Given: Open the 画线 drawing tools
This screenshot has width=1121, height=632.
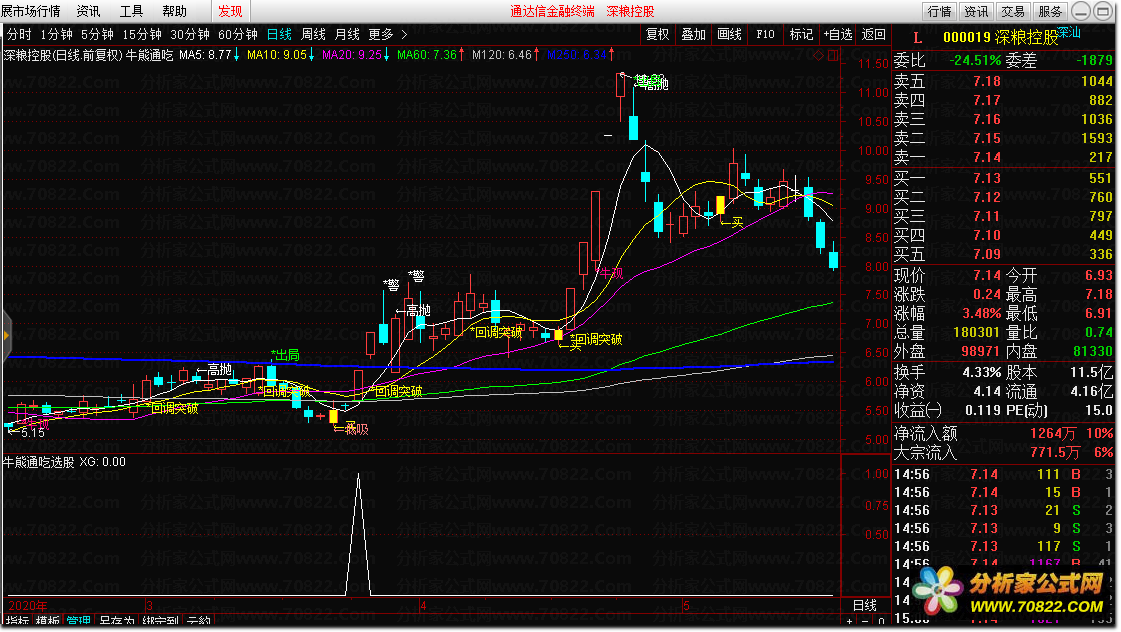Looking at the screenshot, I should tap(729, 34).
